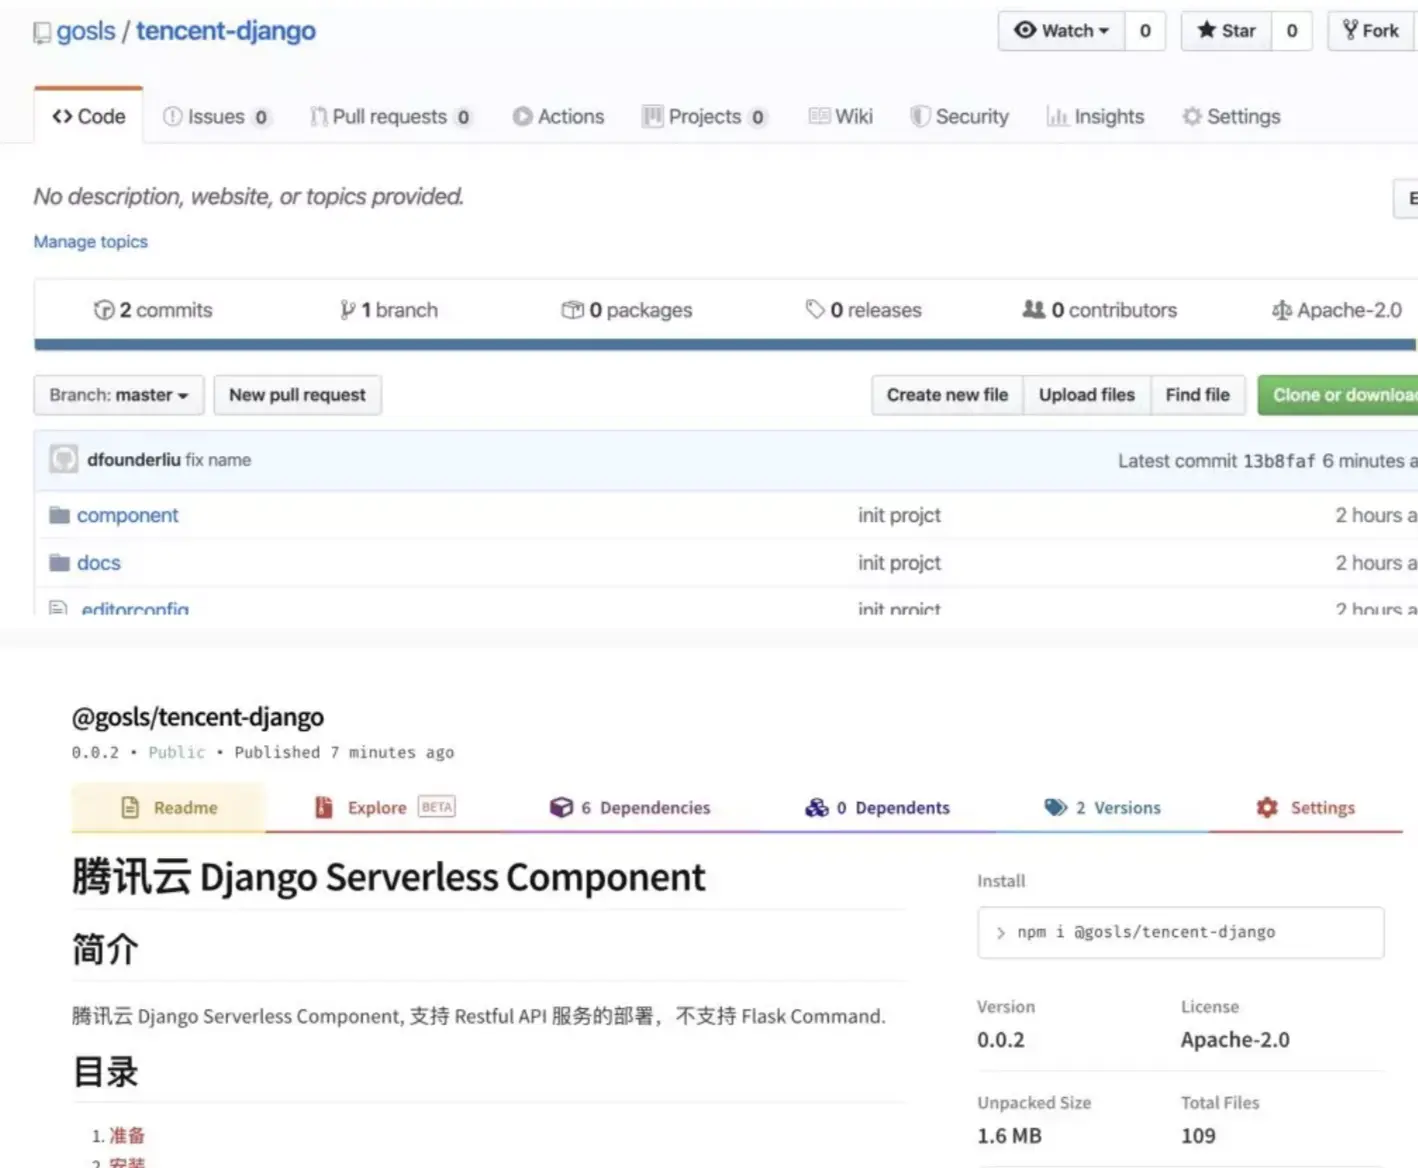1418x1168 pixels.
Task: Click the Insights graph icon
Action: (x=1057, y=117)
